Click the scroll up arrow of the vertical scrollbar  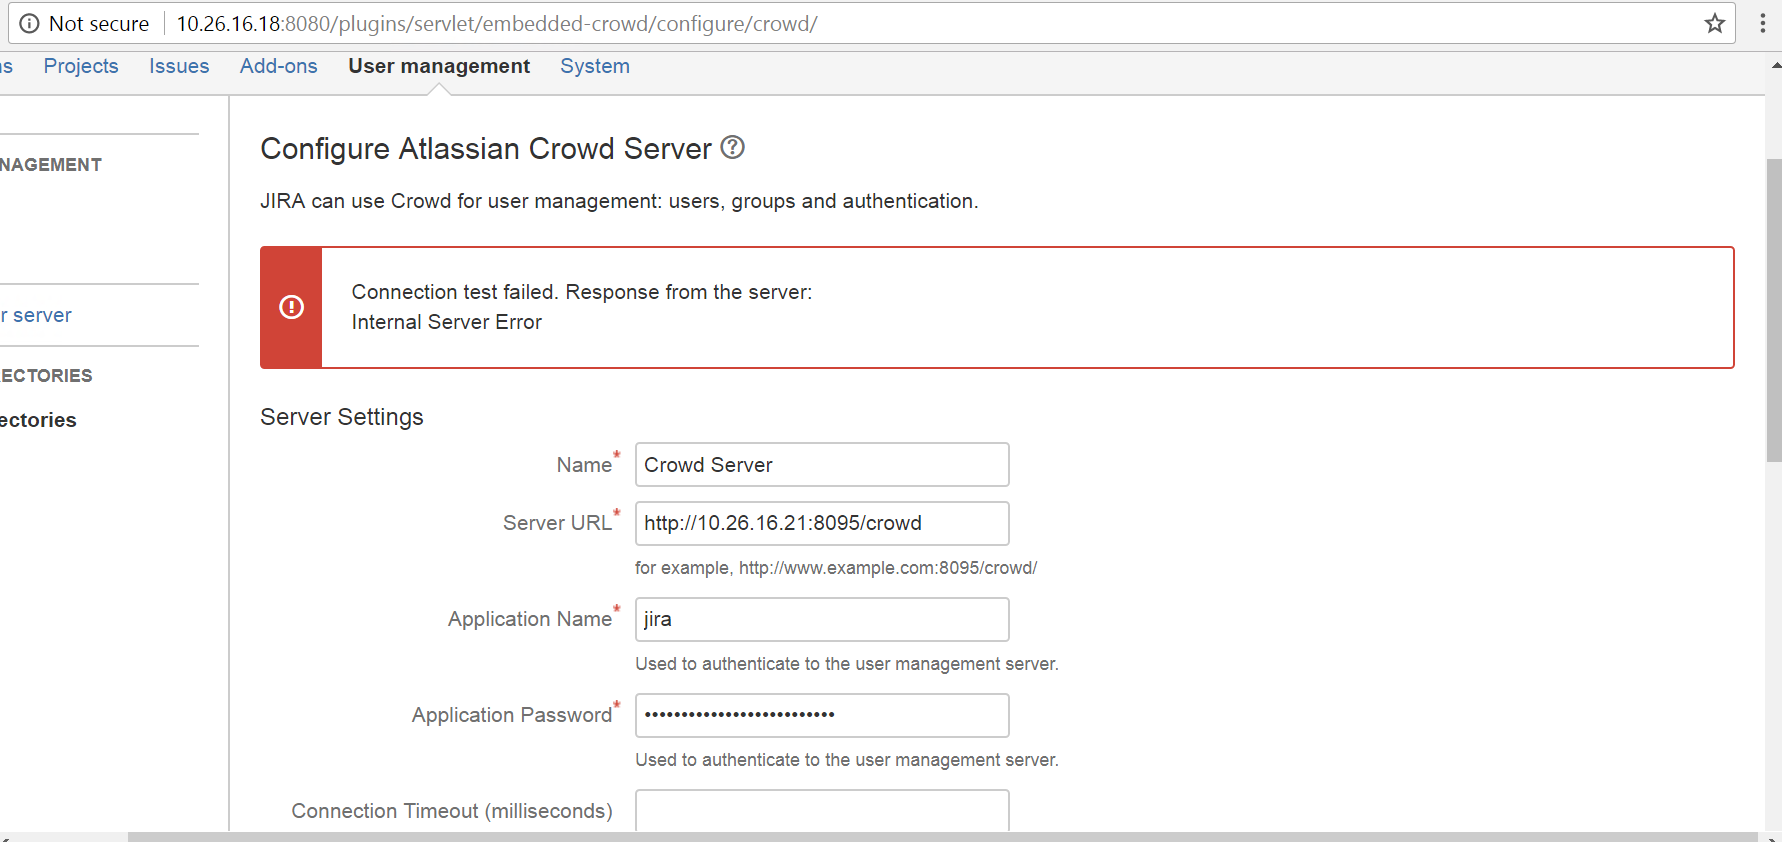pos(1775,65)
